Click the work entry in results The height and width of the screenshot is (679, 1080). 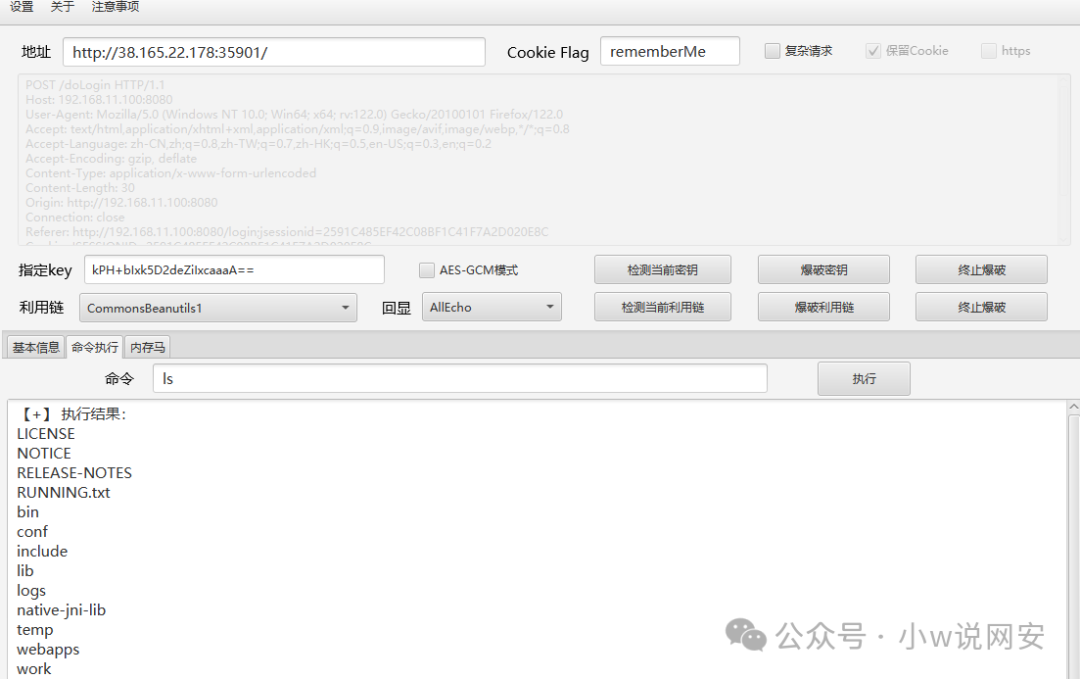[x=34, y=669]
